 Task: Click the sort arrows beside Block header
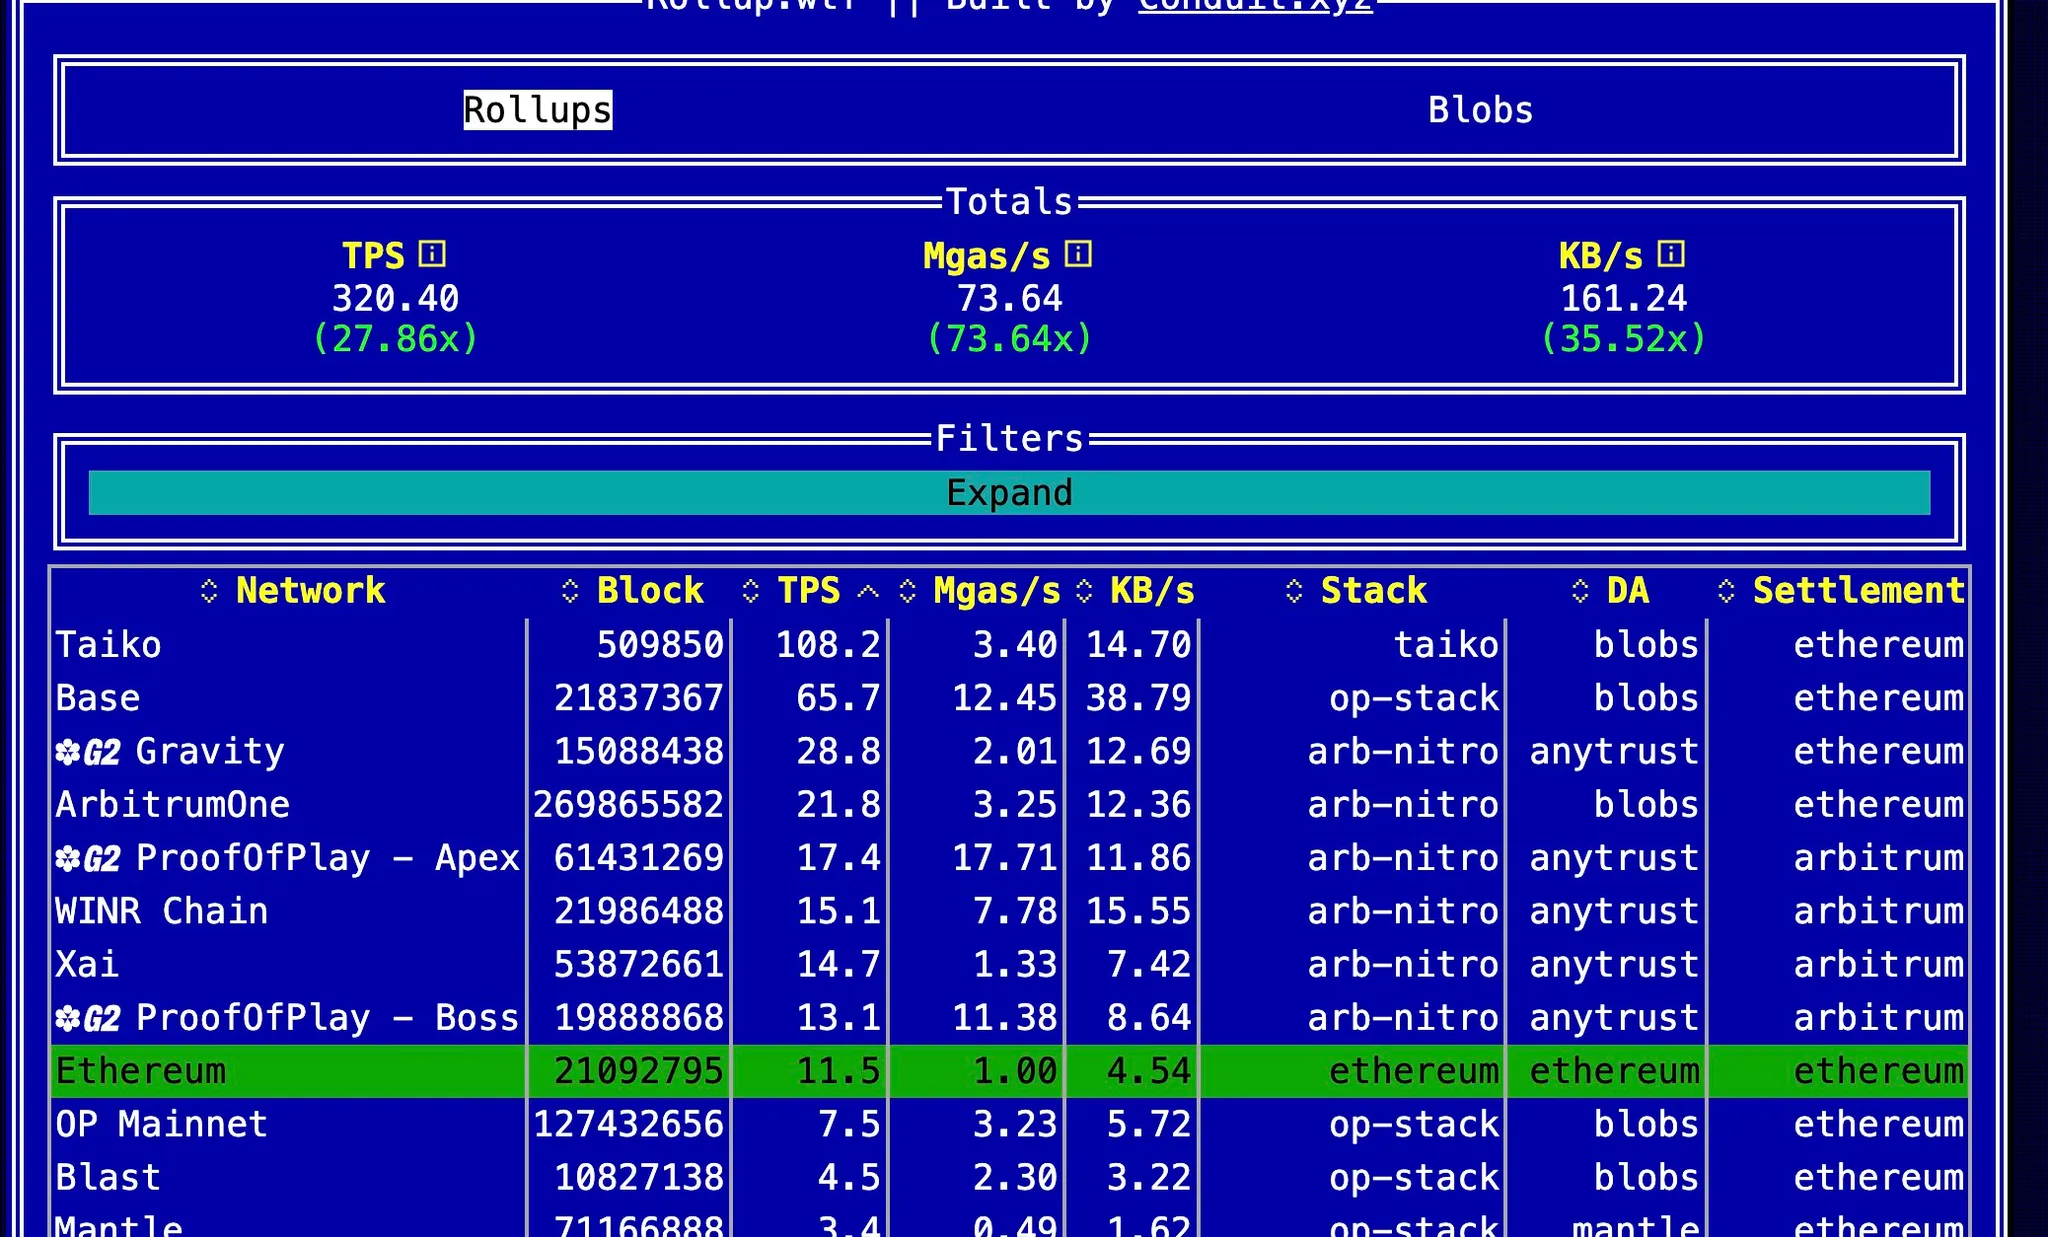point(570,591)
